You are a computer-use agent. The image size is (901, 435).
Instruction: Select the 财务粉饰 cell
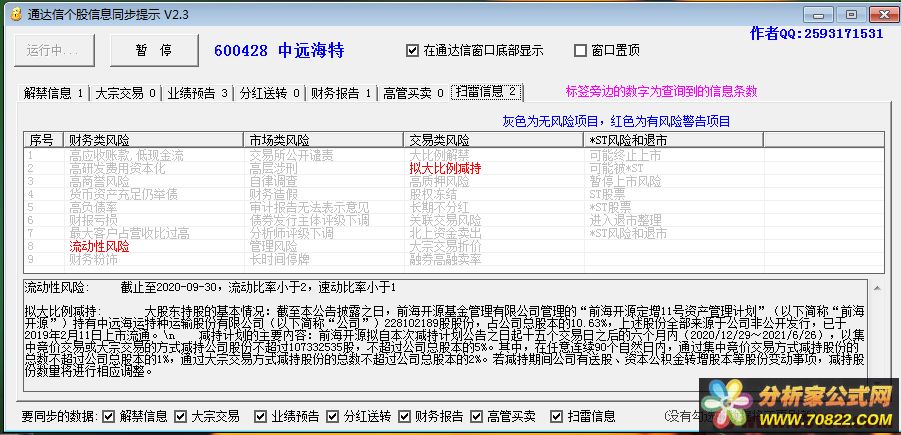(93, 260)
